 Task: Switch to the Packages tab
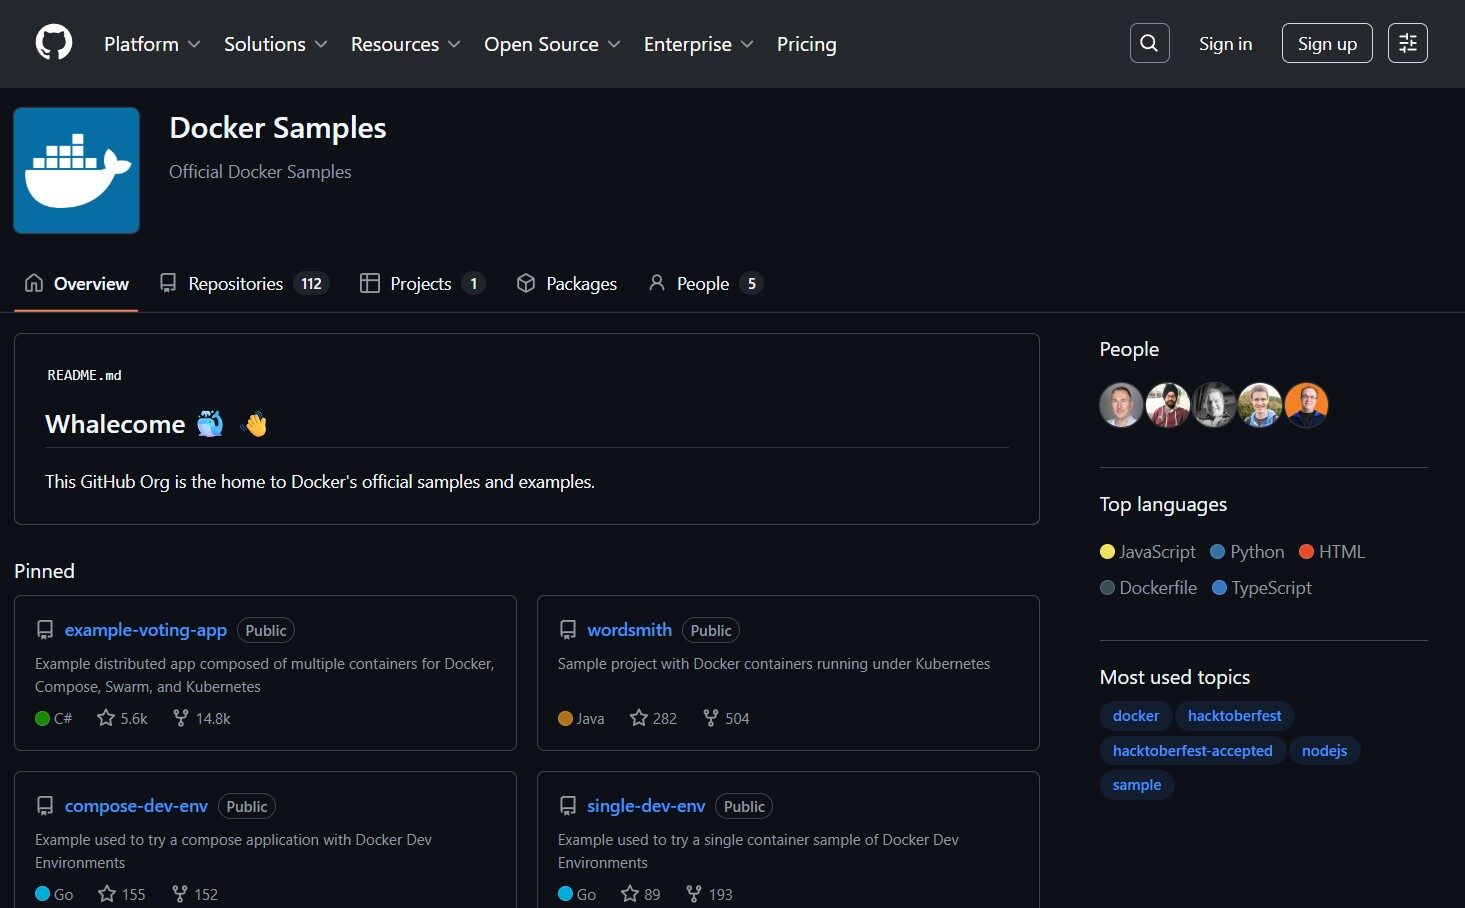pos(567,284)
